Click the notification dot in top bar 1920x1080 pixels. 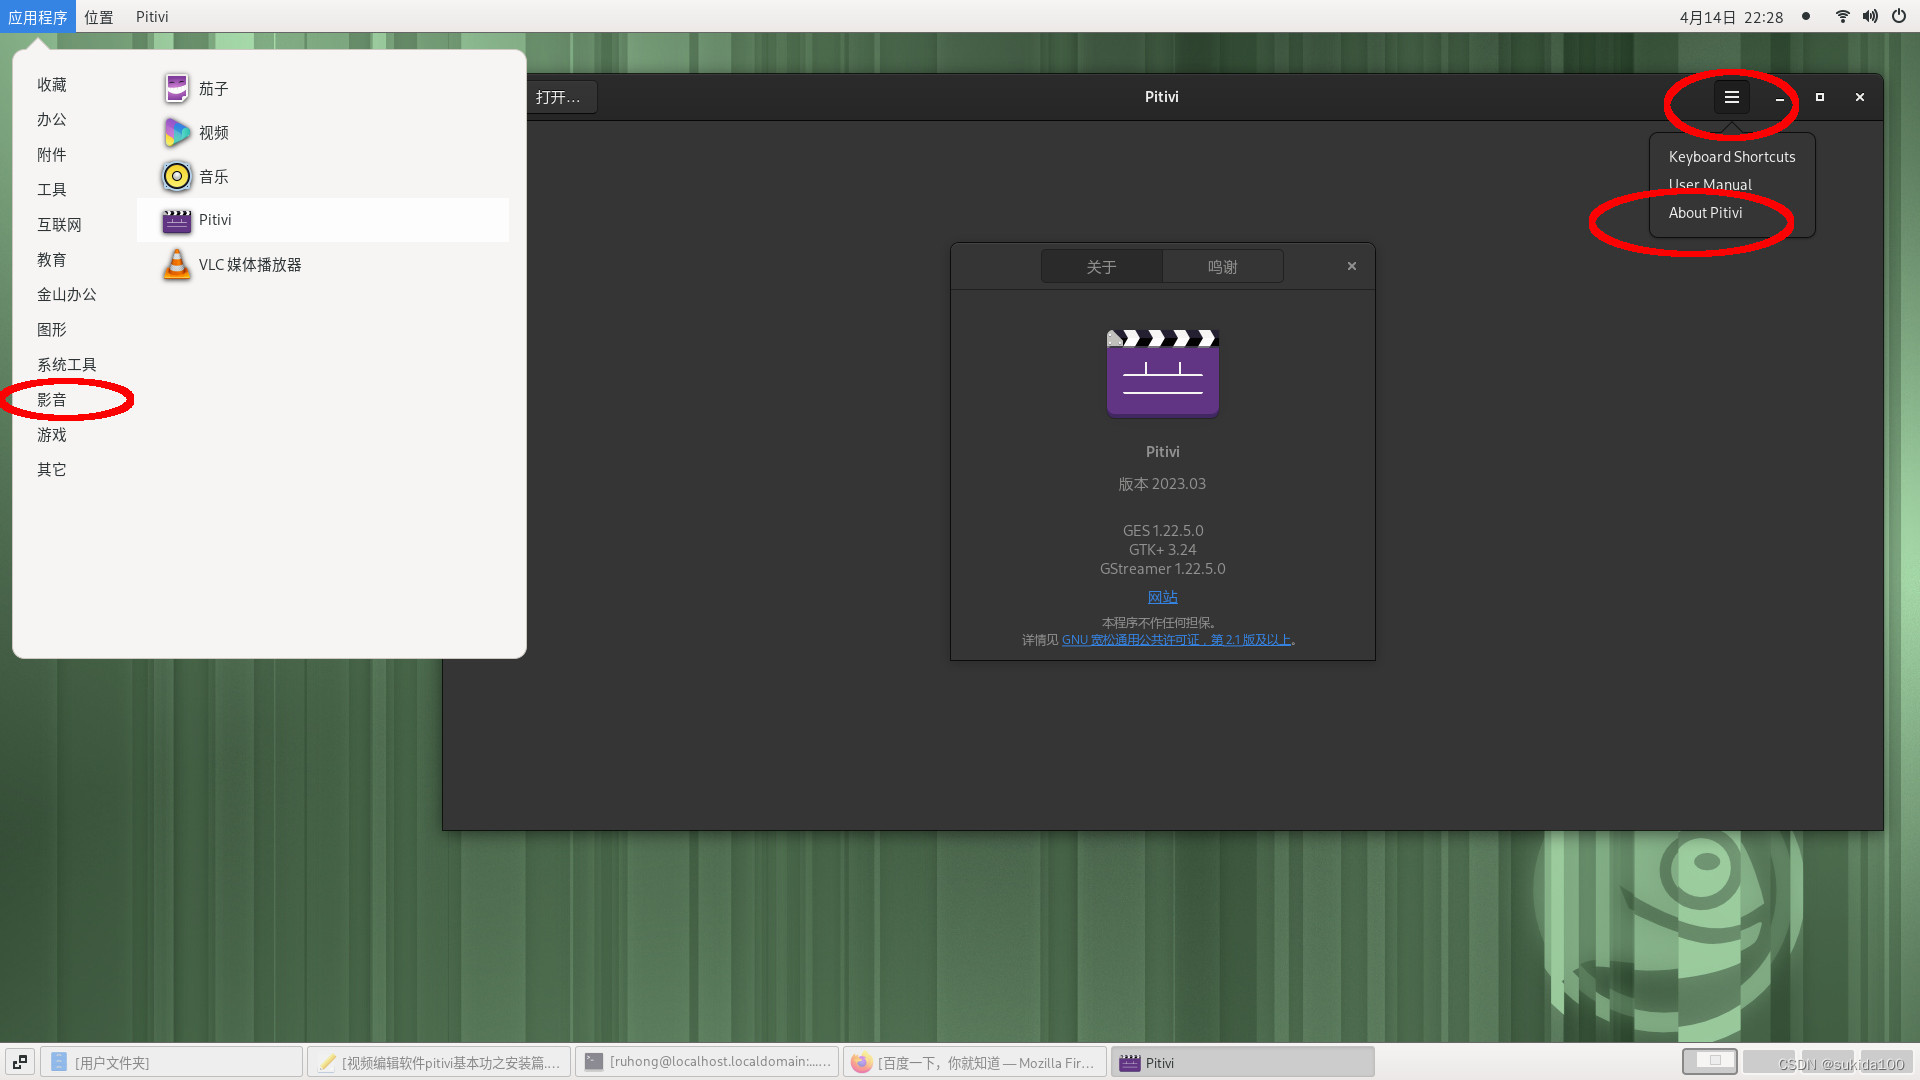click(1806, 16)
